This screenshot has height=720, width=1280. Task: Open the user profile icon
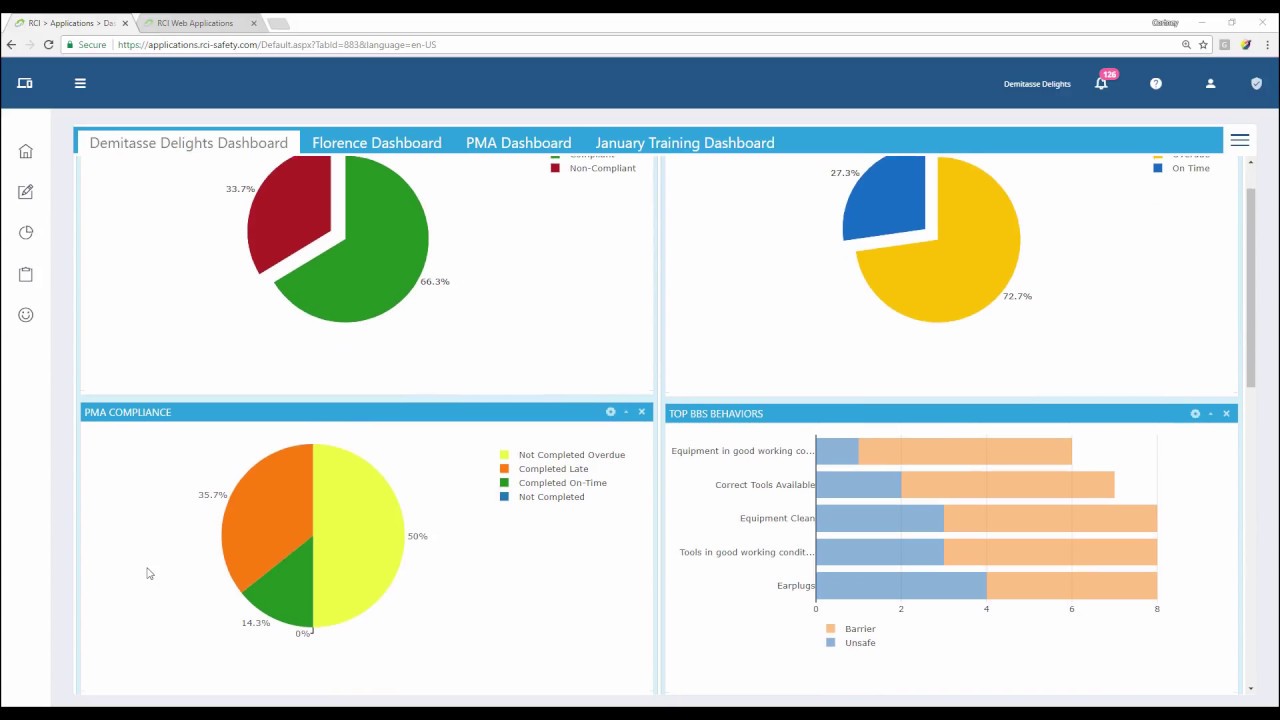(1210, 83)
